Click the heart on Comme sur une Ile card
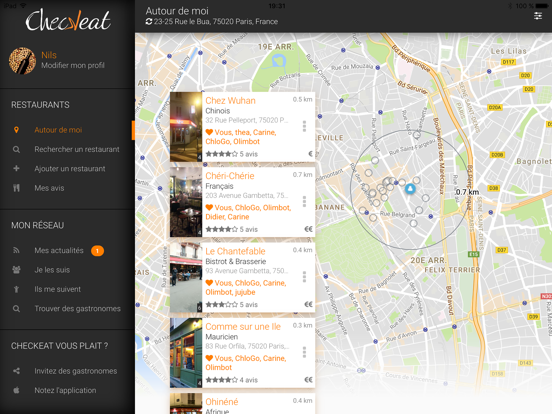The image size is (552, 414). (209, 358)
